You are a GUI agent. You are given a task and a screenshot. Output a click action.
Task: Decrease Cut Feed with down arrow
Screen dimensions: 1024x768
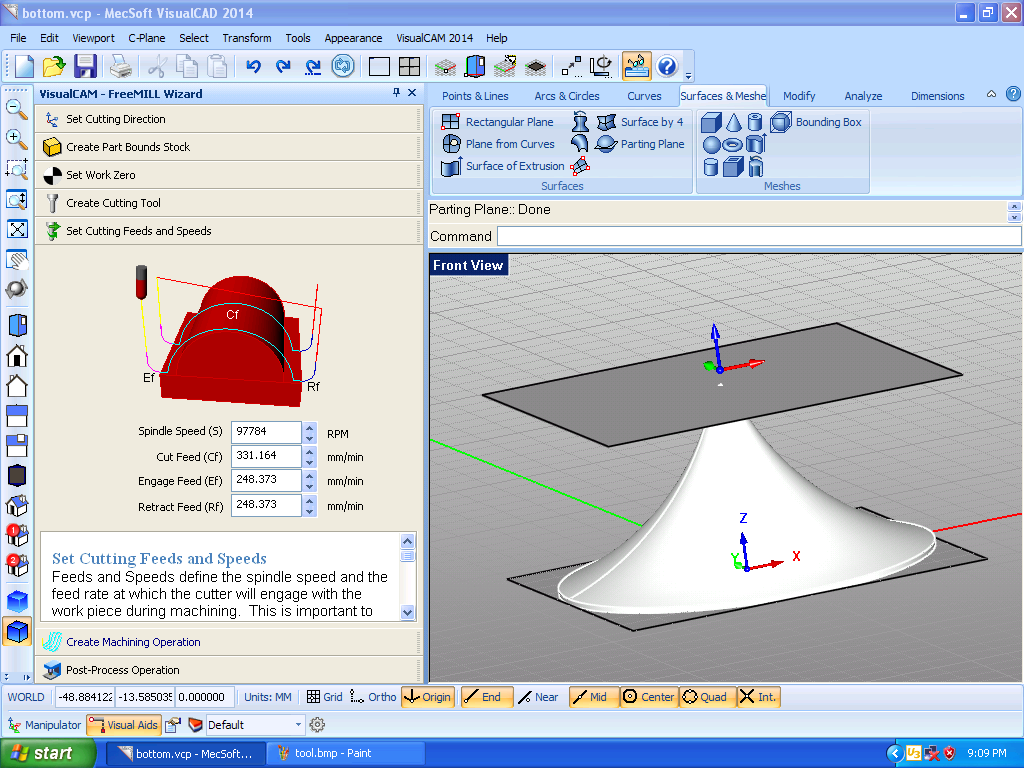(x=310, y=462)
